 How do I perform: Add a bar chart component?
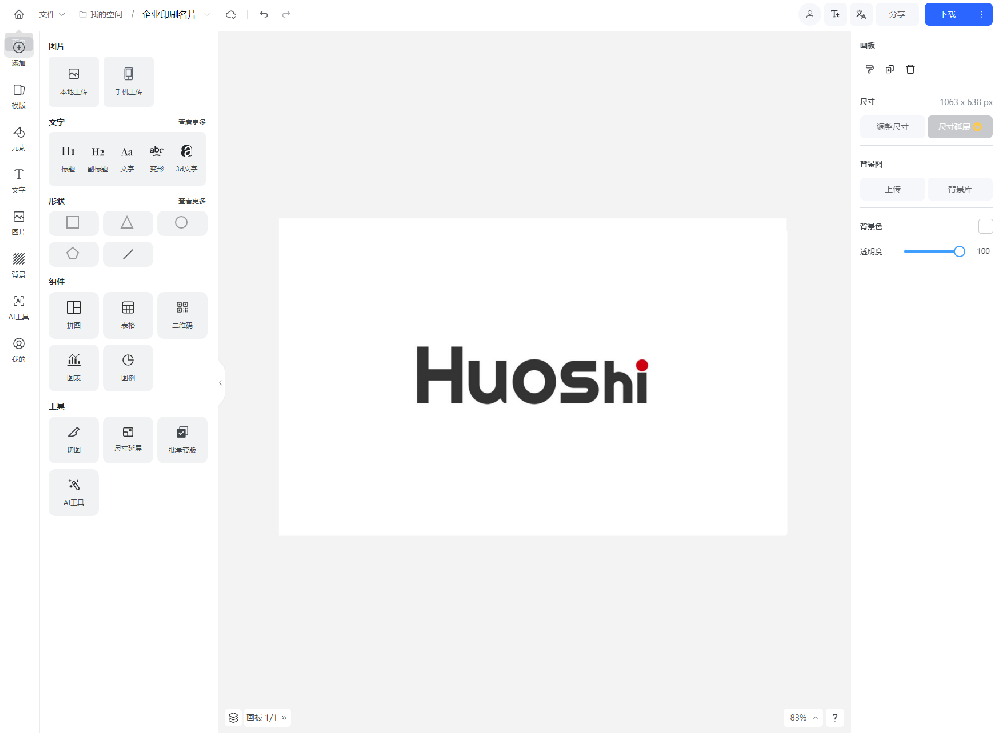tap(74, 367)
